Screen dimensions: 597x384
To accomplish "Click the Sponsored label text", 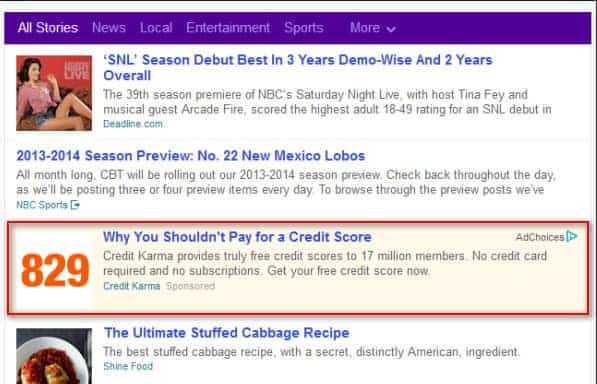I will tap(190, 286).
